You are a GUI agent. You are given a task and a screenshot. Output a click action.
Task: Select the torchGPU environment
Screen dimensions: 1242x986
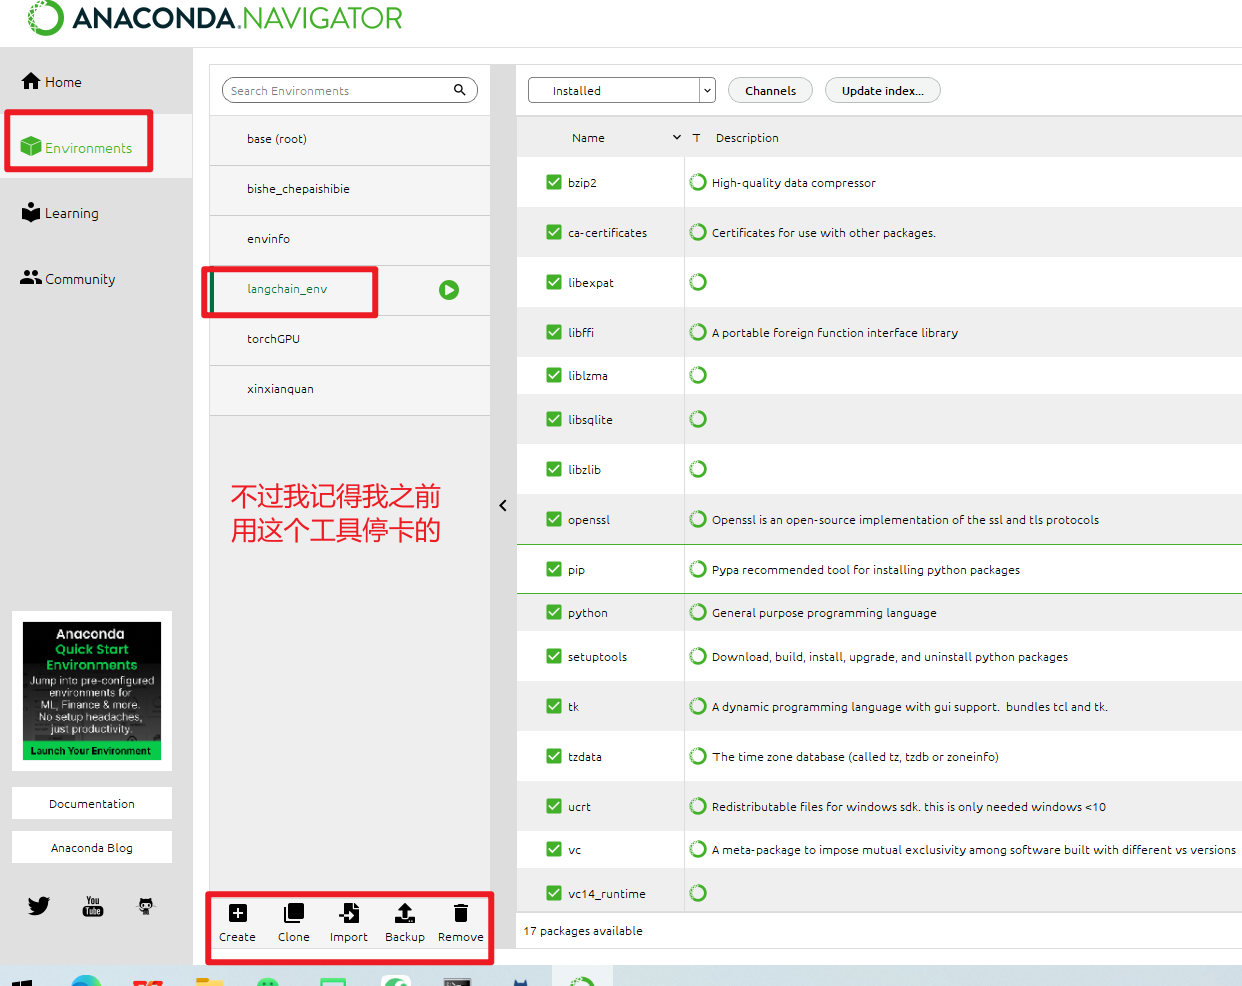pos(350,339)
